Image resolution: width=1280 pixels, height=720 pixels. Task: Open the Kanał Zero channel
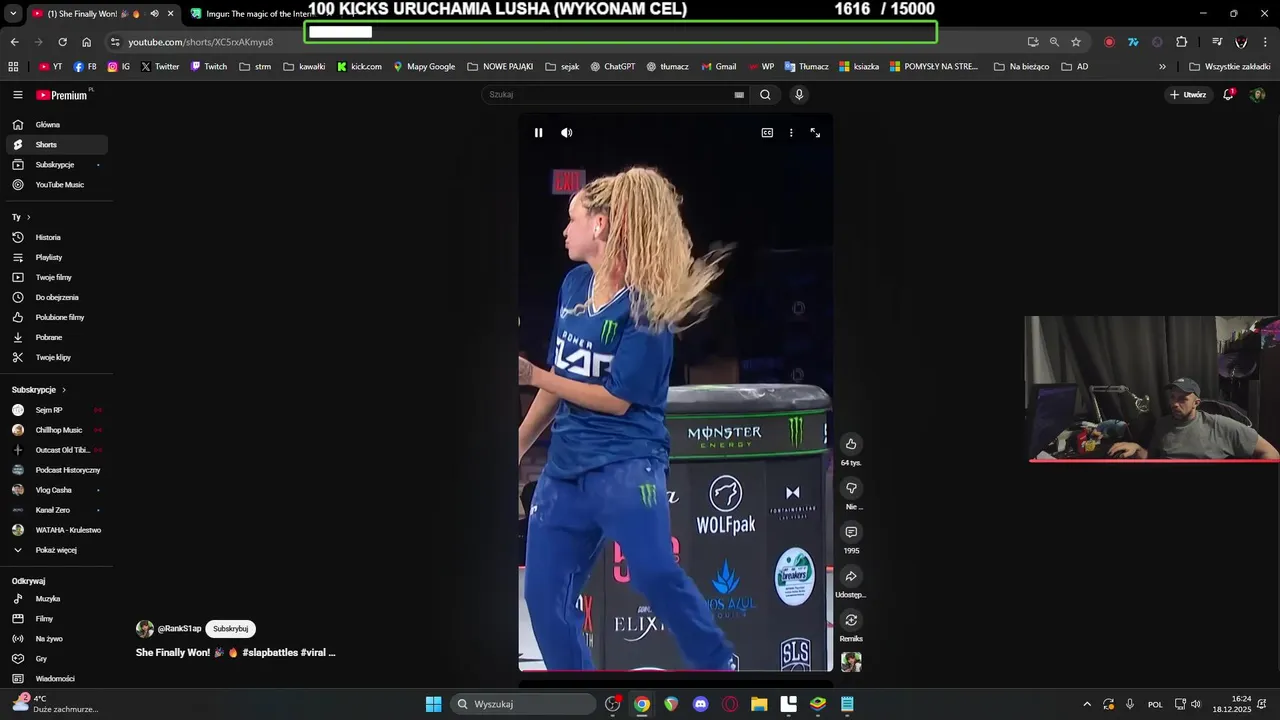[x=56, y=510]
